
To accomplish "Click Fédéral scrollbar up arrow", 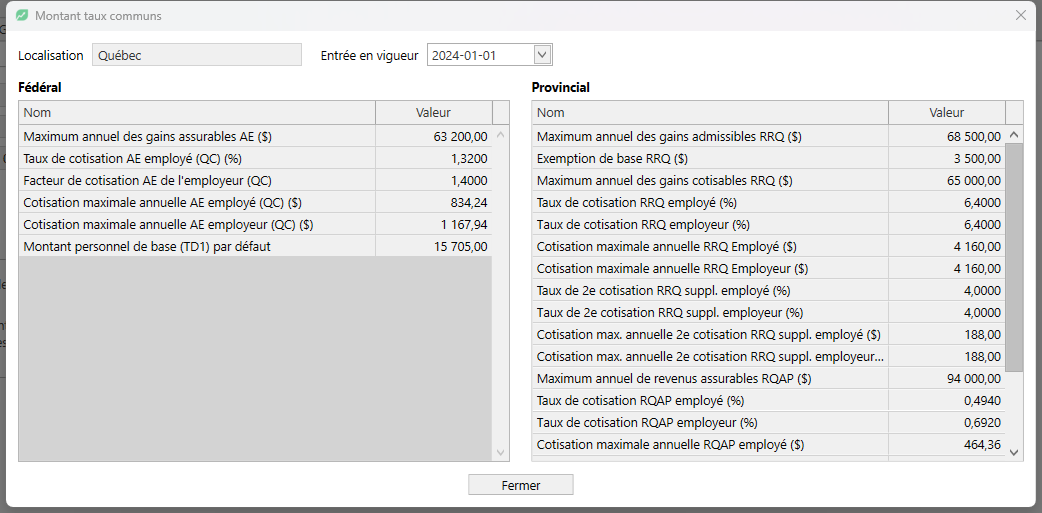I will (x=501, y=135).
